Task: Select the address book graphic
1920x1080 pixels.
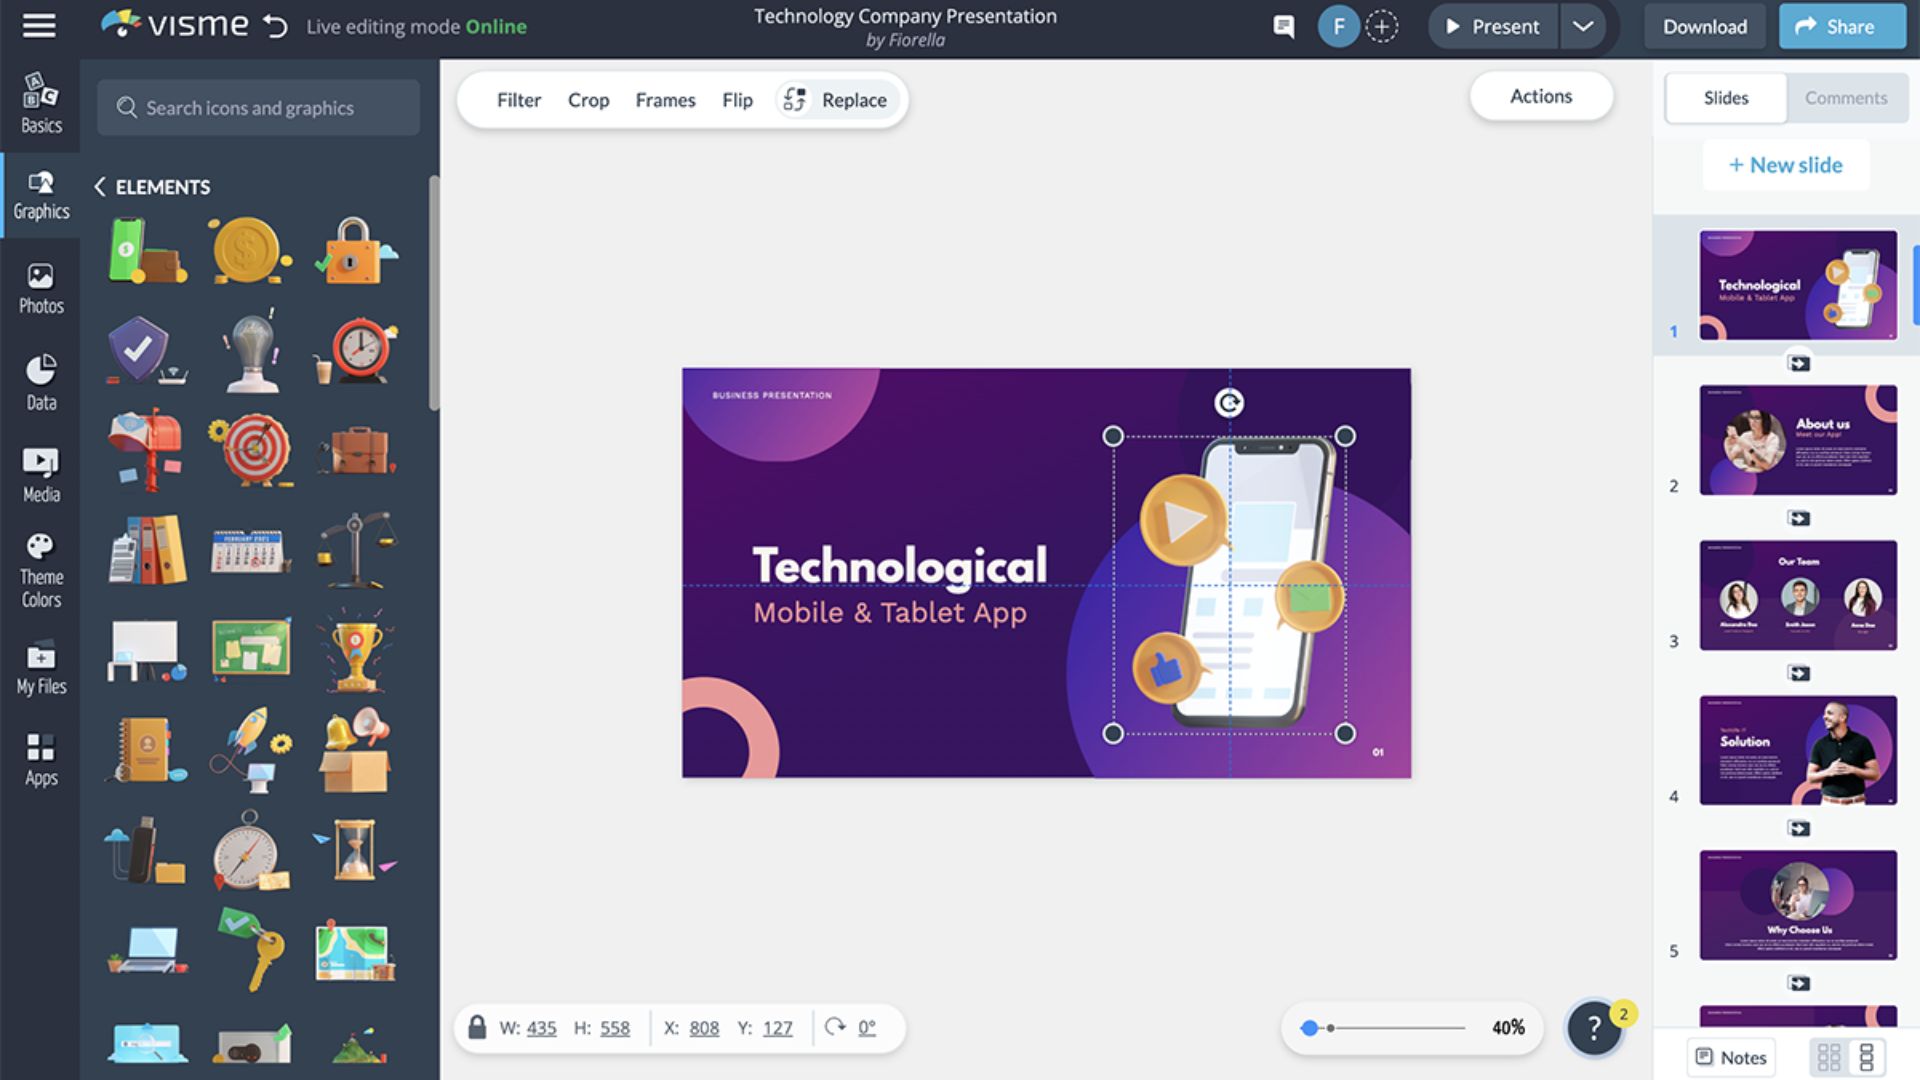Action: pyautogui.click(x=147, y=750)
